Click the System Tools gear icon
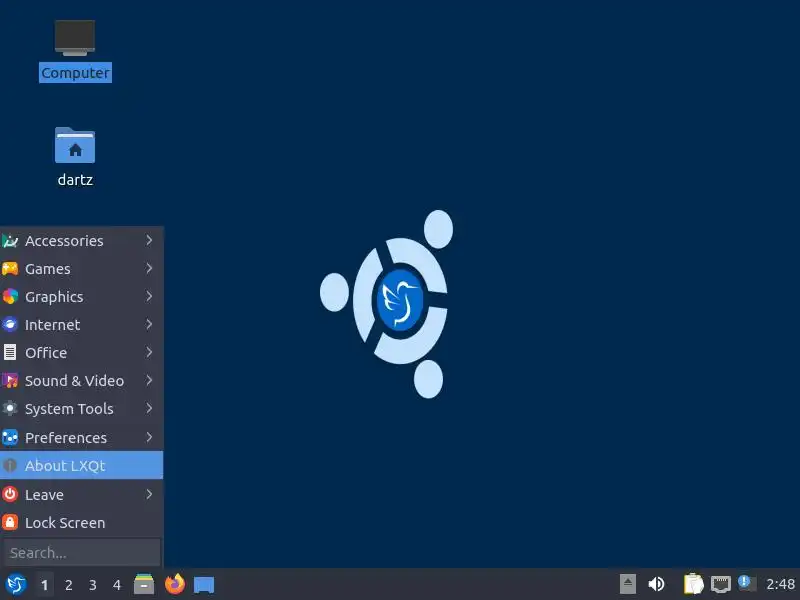The width and height of the screenshot is (800, 600). [x=10, y=409]
